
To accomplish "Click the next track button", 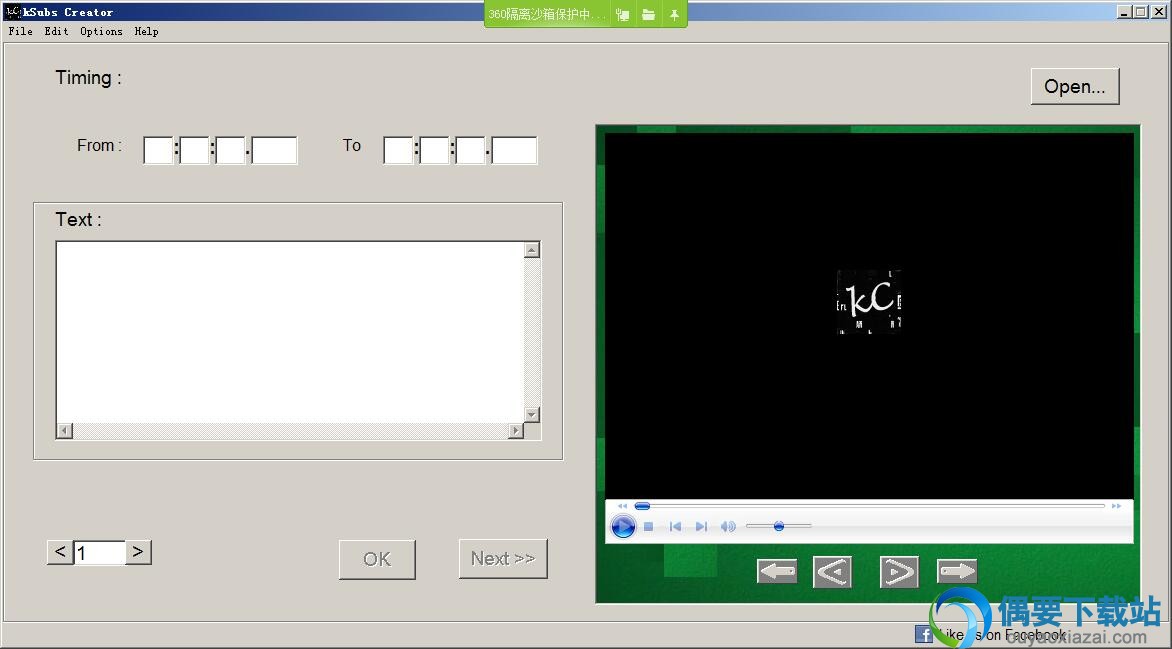I will [x=701, y=526].
